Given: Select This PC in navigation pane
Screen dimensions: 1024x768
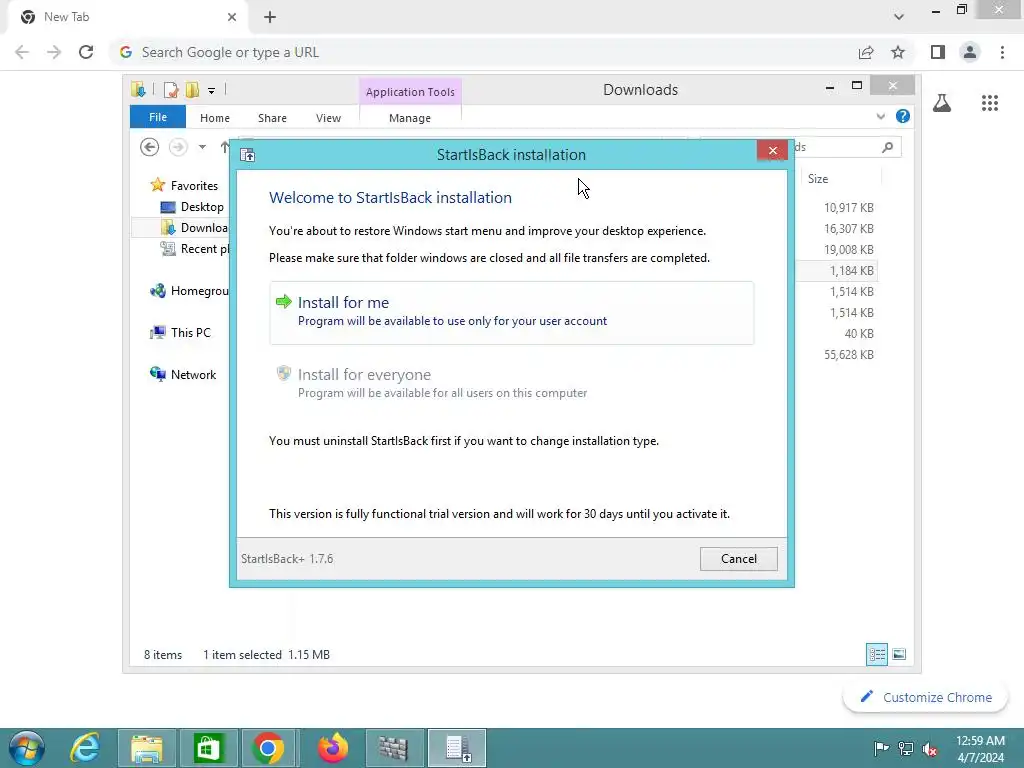Looking at the screenshot, I should [180, 332].
